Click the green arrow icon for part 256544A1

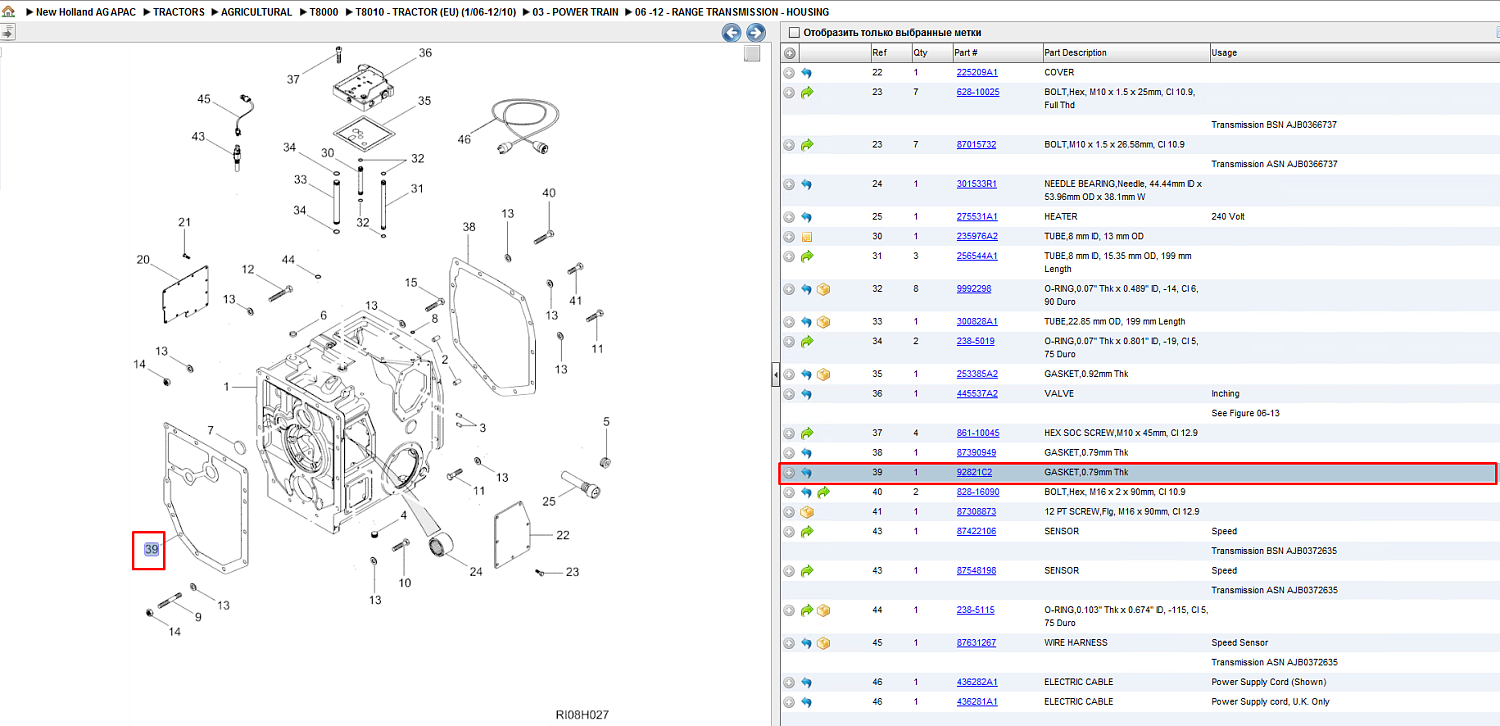807,256
